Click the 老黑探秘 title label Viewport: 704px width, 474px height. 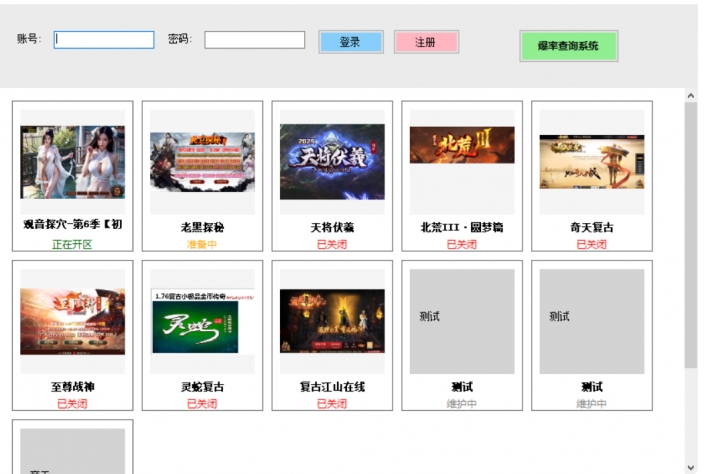click(202, 228)
